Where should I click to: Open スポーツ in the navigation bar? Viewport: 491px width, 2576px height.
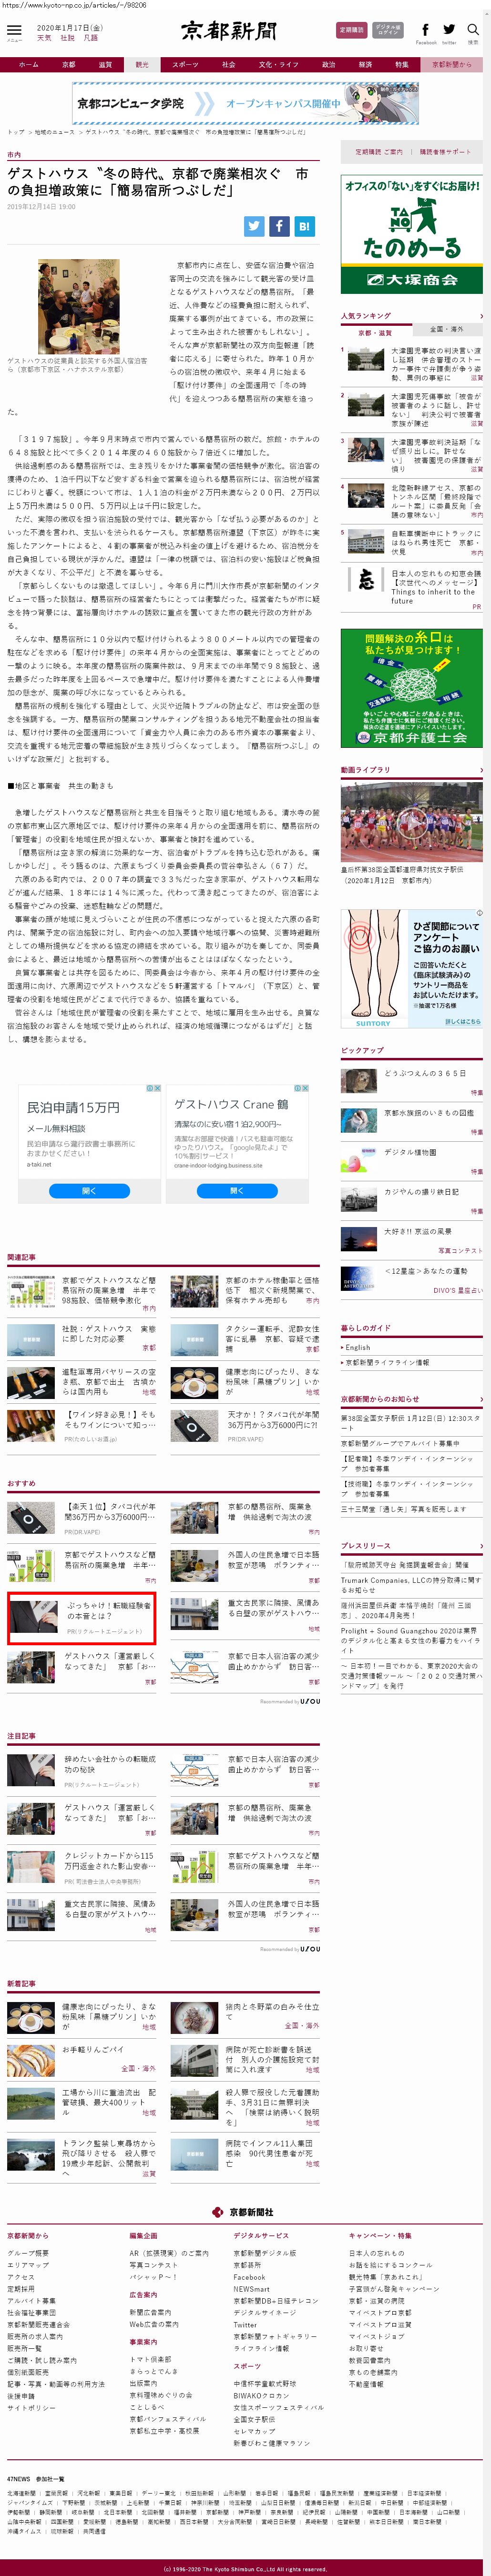185,64
